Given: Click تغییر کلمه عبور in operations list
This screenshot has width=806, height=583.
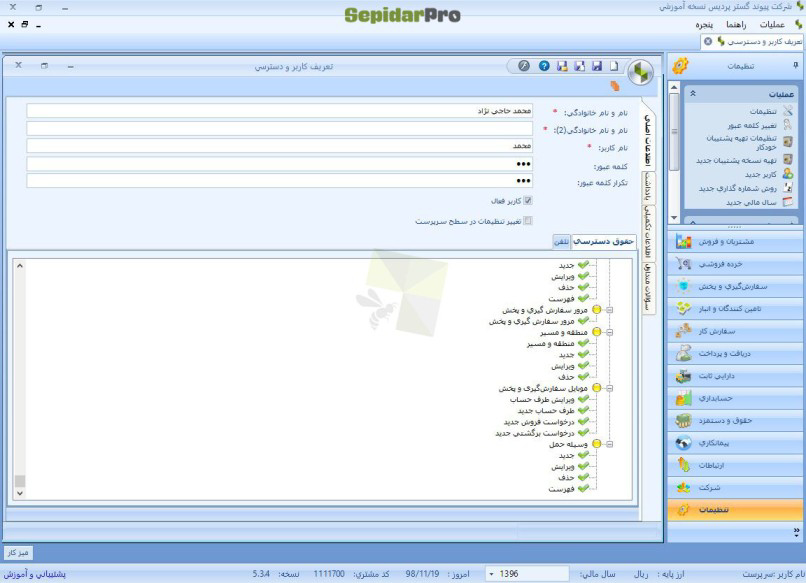Looking at the screenshot, I should pyautogui.click(x=752, y=125).
